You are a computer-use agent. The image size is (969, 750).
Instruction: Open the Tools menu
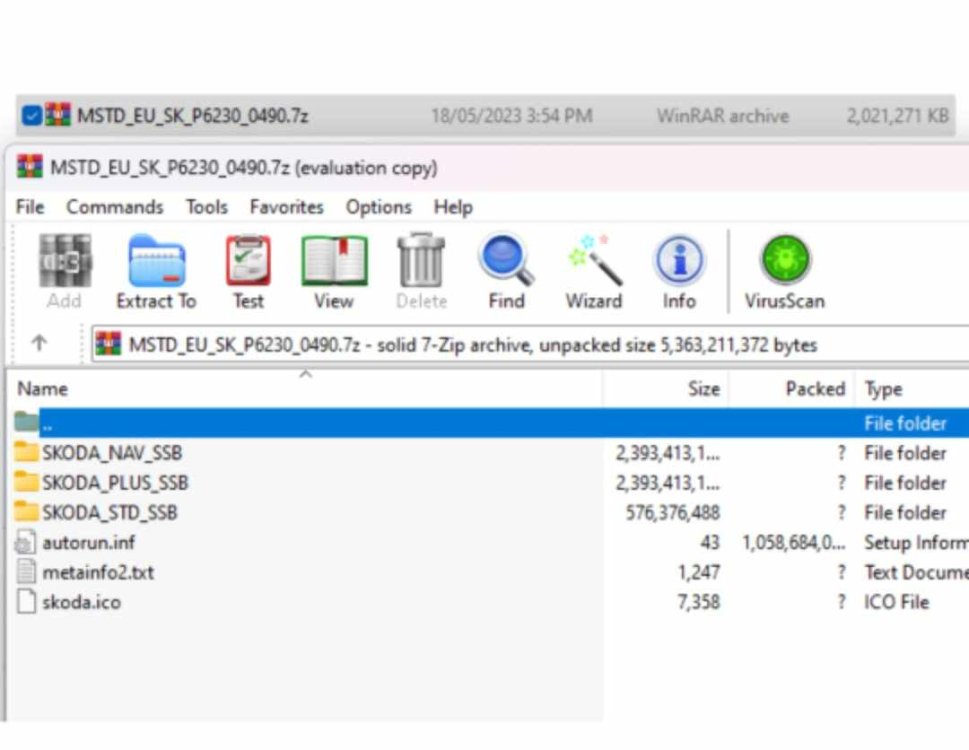click(207, 207)
